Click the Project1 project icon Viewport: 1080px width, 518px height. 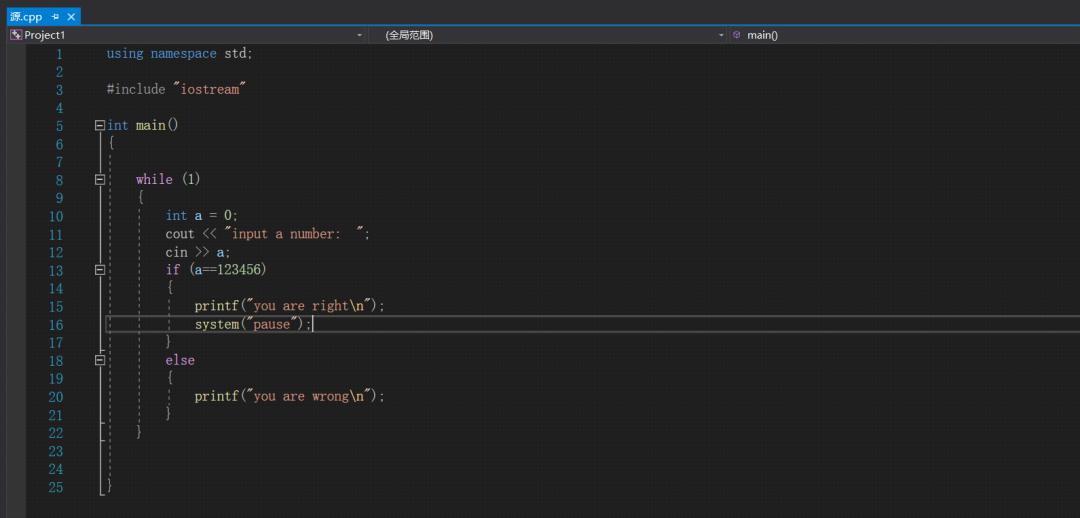pyautogui.click(x=17, y=34)
